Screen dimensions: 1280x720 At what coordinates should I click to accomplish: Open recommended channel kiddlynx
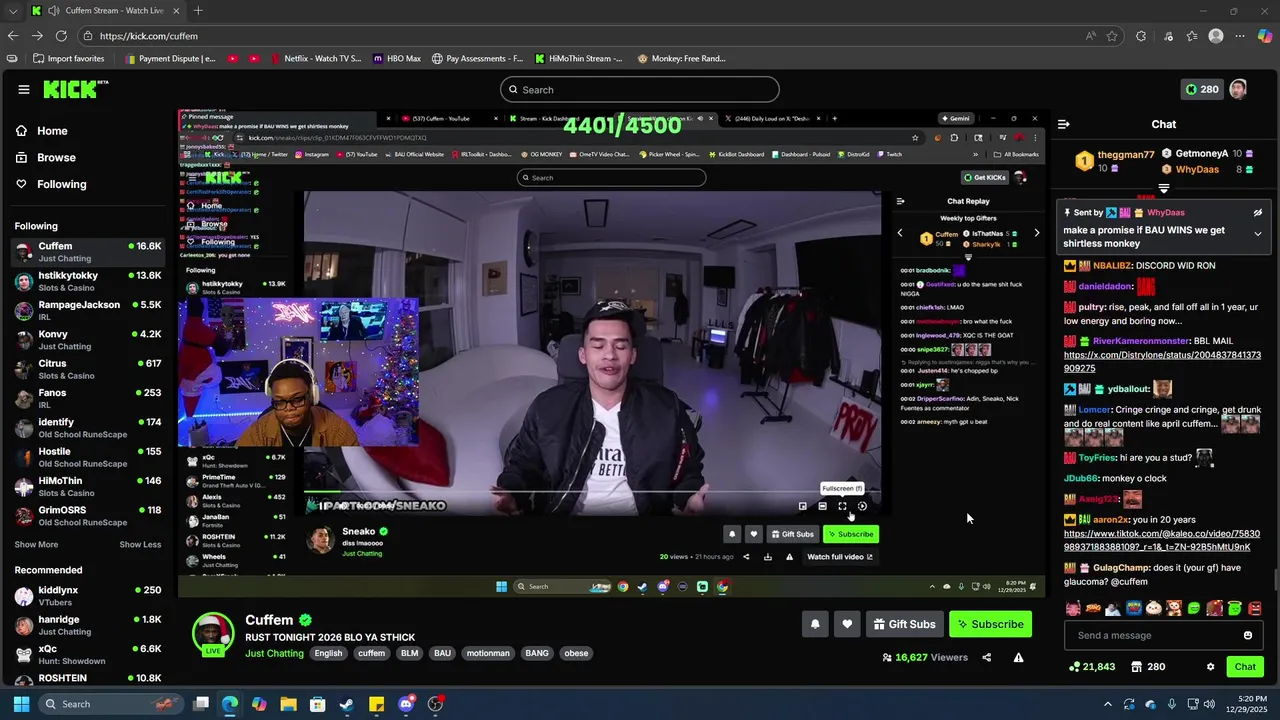pos(88,596)
